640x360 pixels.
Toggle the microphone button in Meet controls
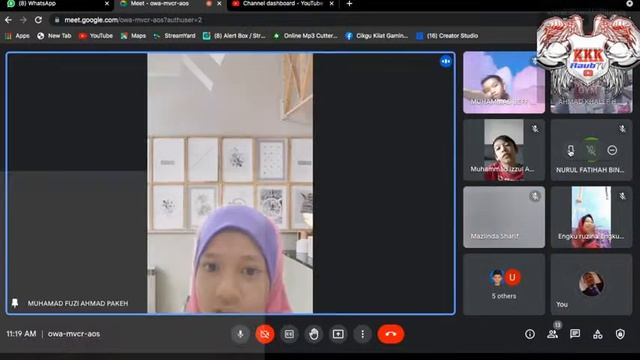click(x=240, y=334)
